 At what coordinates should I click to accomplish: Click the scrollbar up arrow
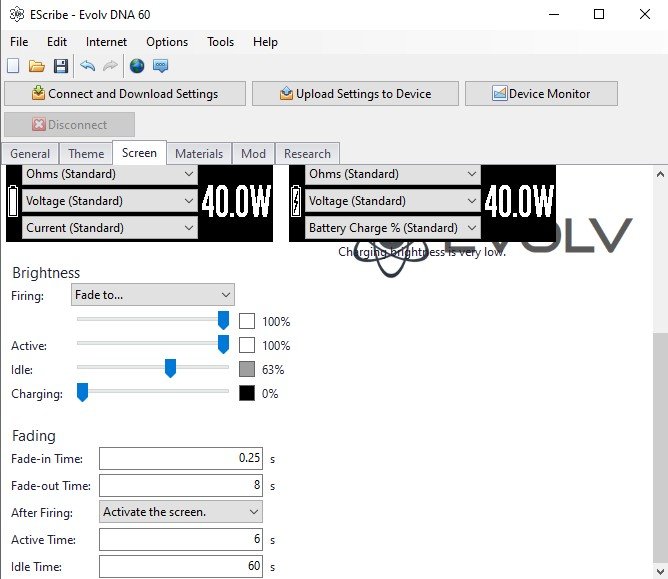pyautogui.click(x=660, y=174)
